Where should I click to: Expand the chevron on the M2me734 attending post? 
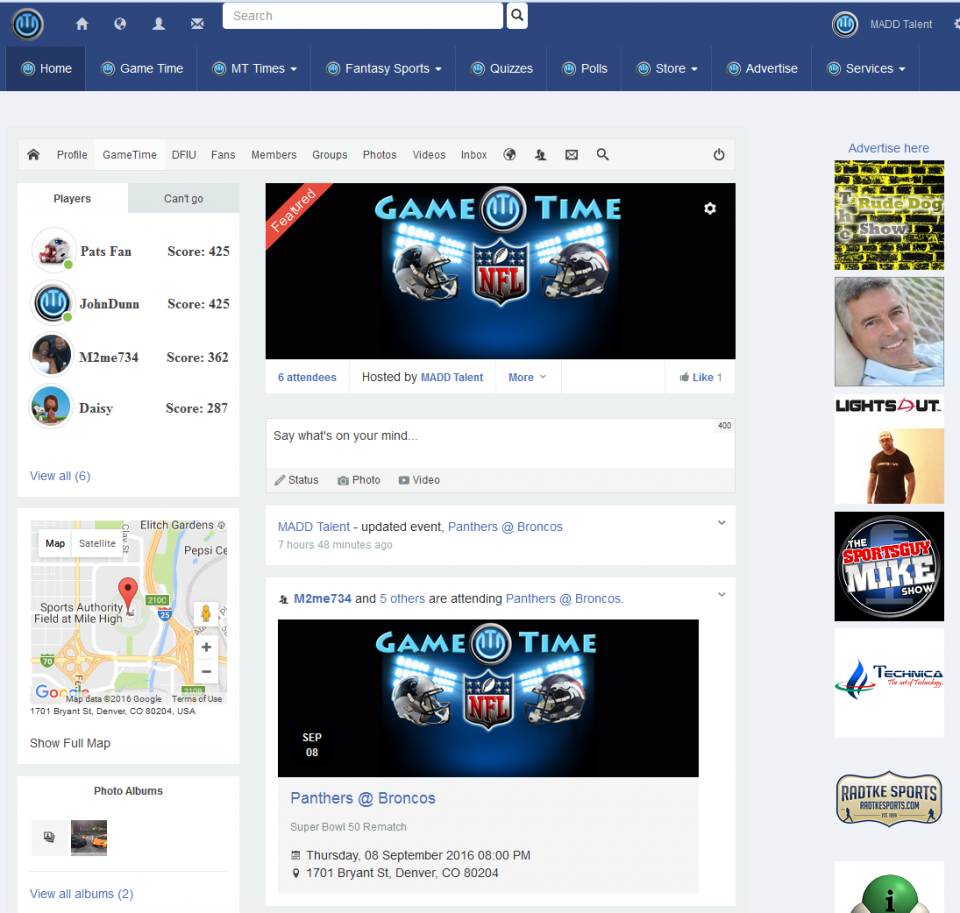(x=722, y=595)
